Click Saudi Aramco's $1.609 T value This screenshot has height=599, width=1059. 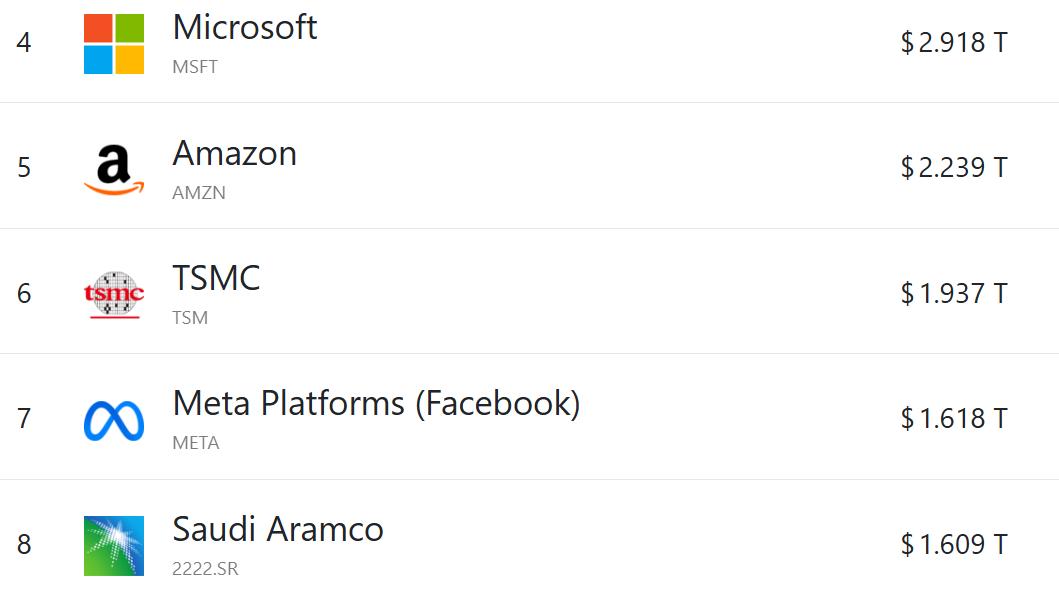tap(953, 544)
